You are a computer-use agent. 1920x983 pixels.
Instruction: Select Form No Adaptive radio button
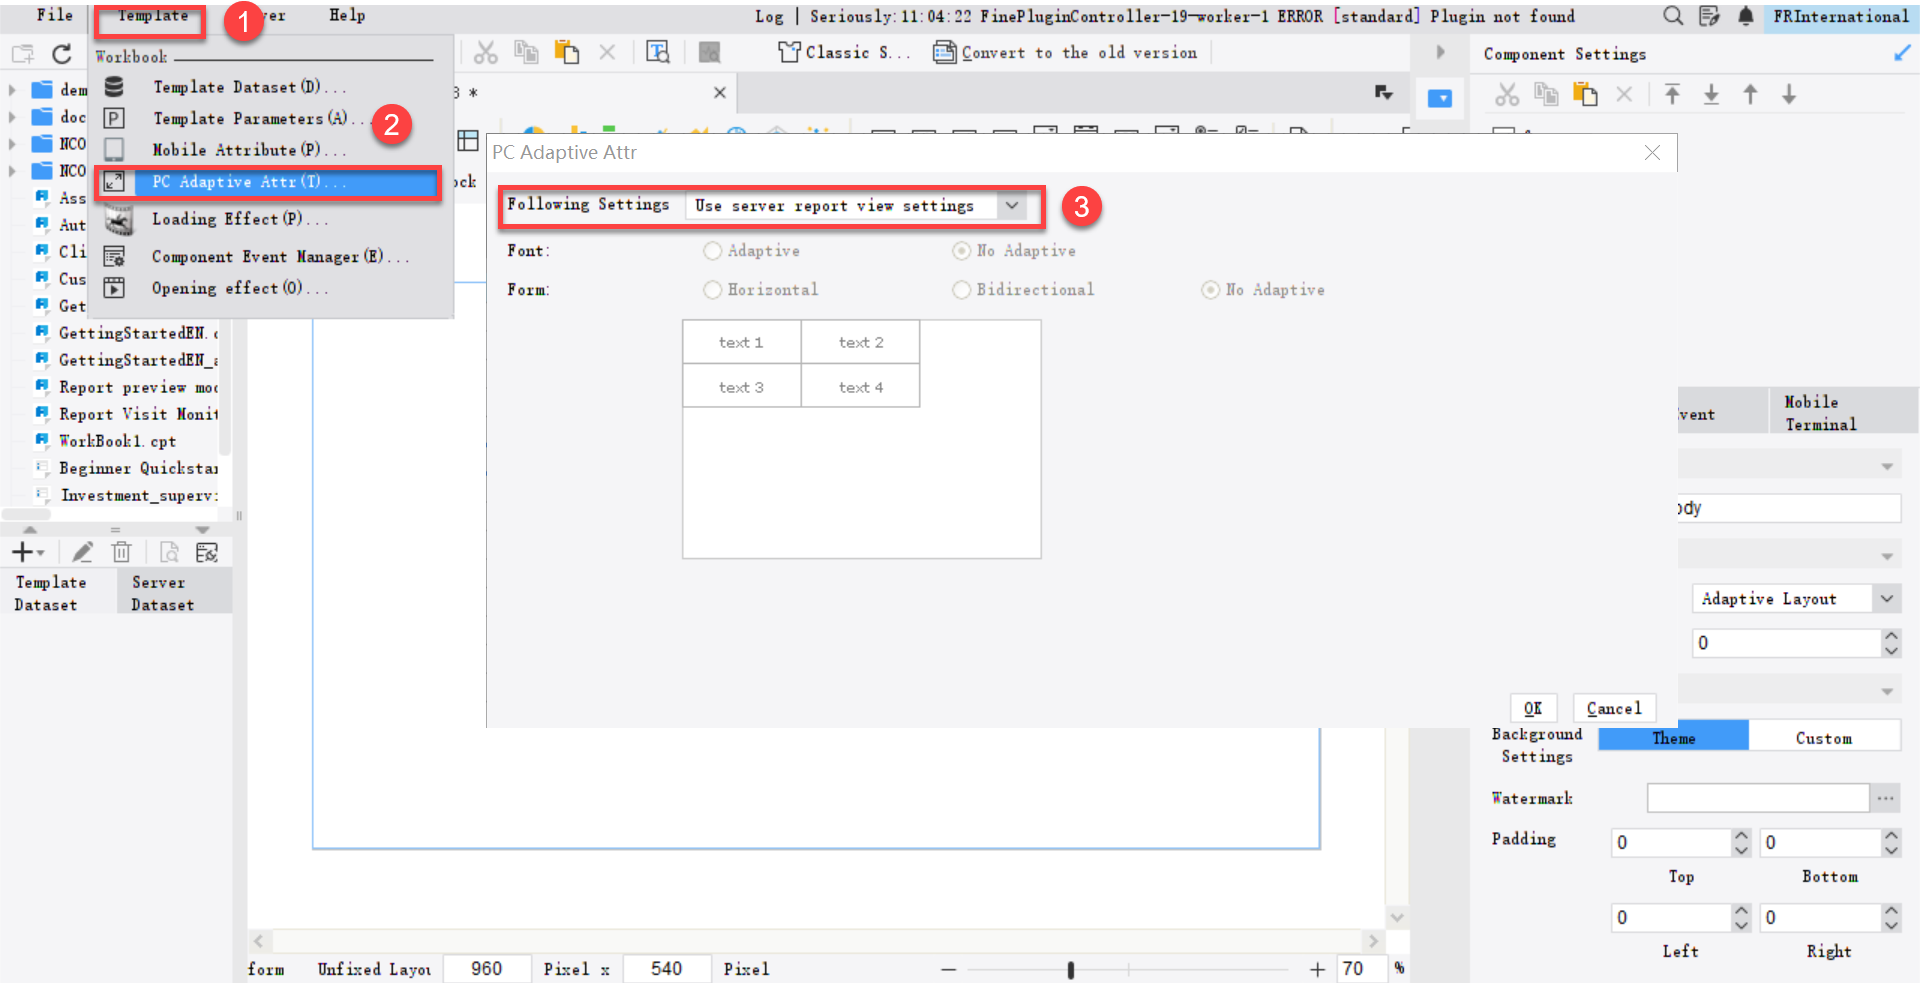(1210, 290)
